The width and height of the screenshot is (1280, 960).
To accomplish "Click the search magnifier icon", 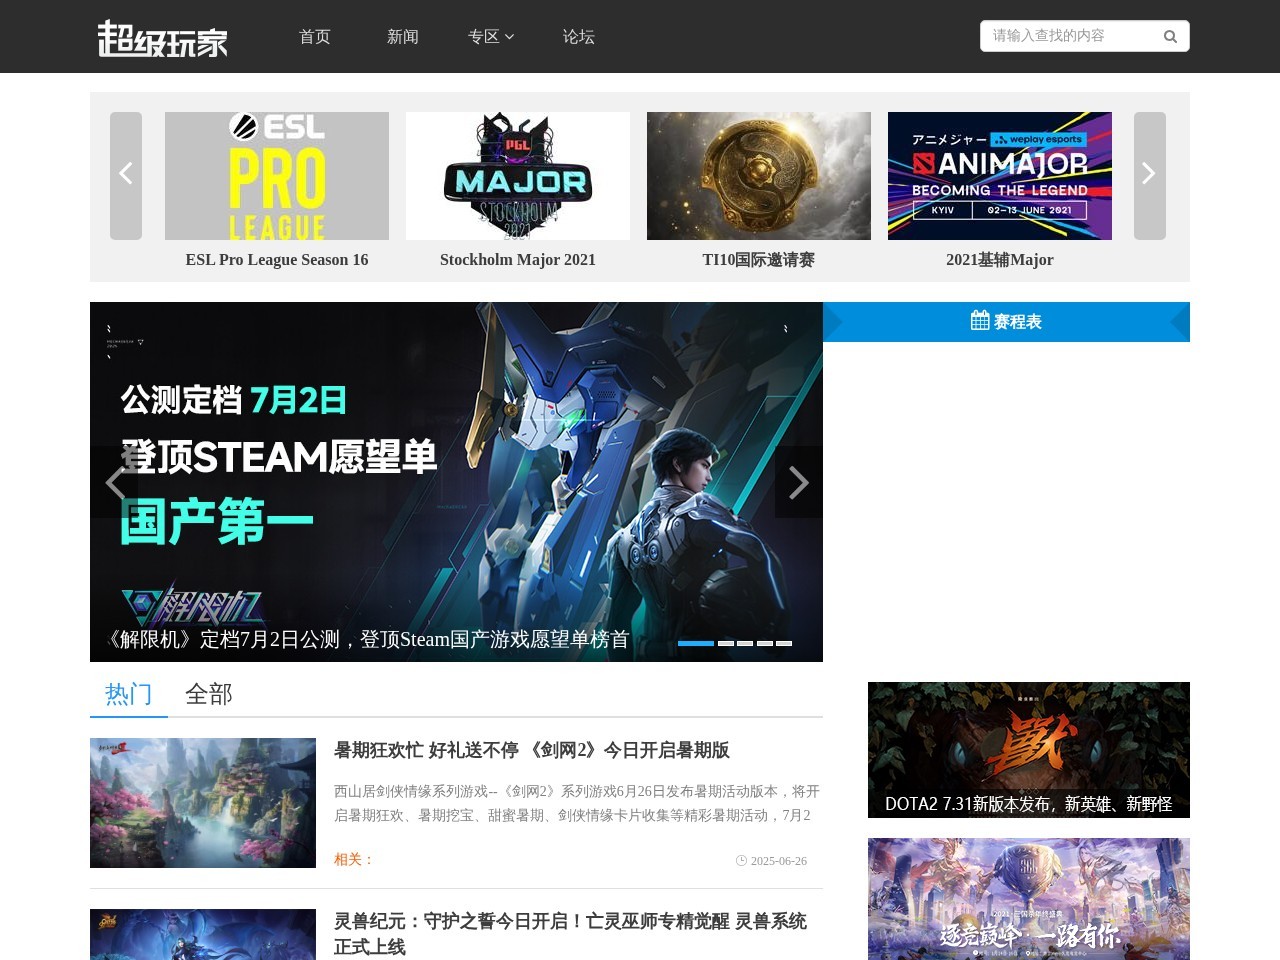I will [1170, 37].
